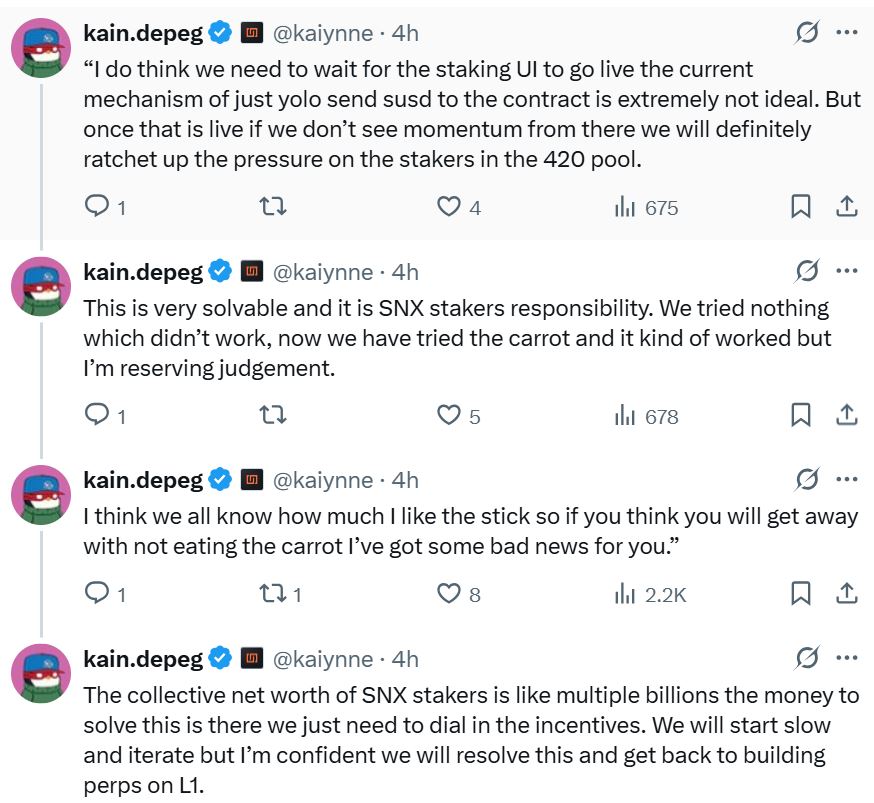Bookmark the staking UI tweet
Image resolution: width=874 pixels, height=803 pixels.
coord(801,206)
